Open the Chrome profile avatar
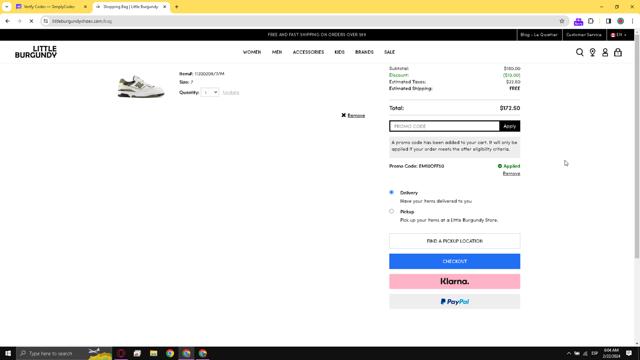The image size is (640, 360). click(x=620, y=21)
